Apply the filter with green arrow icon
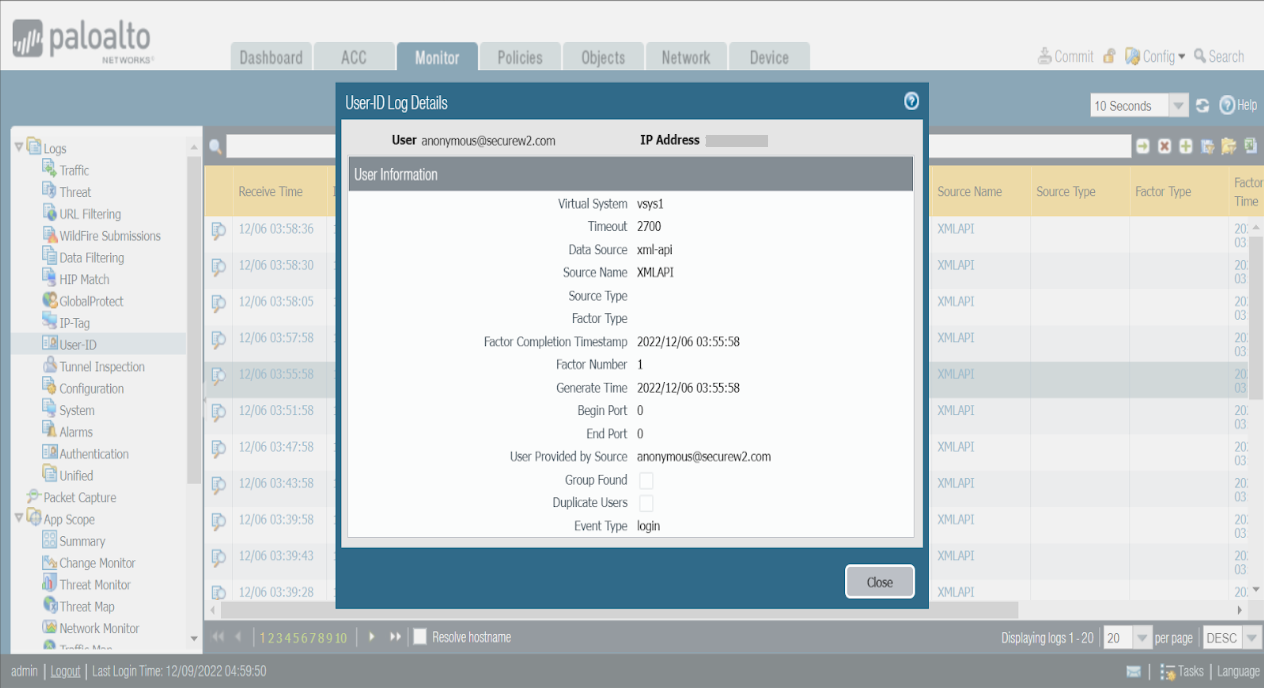This screenshot has height=688, width=1264. (x=1142, y=147)
